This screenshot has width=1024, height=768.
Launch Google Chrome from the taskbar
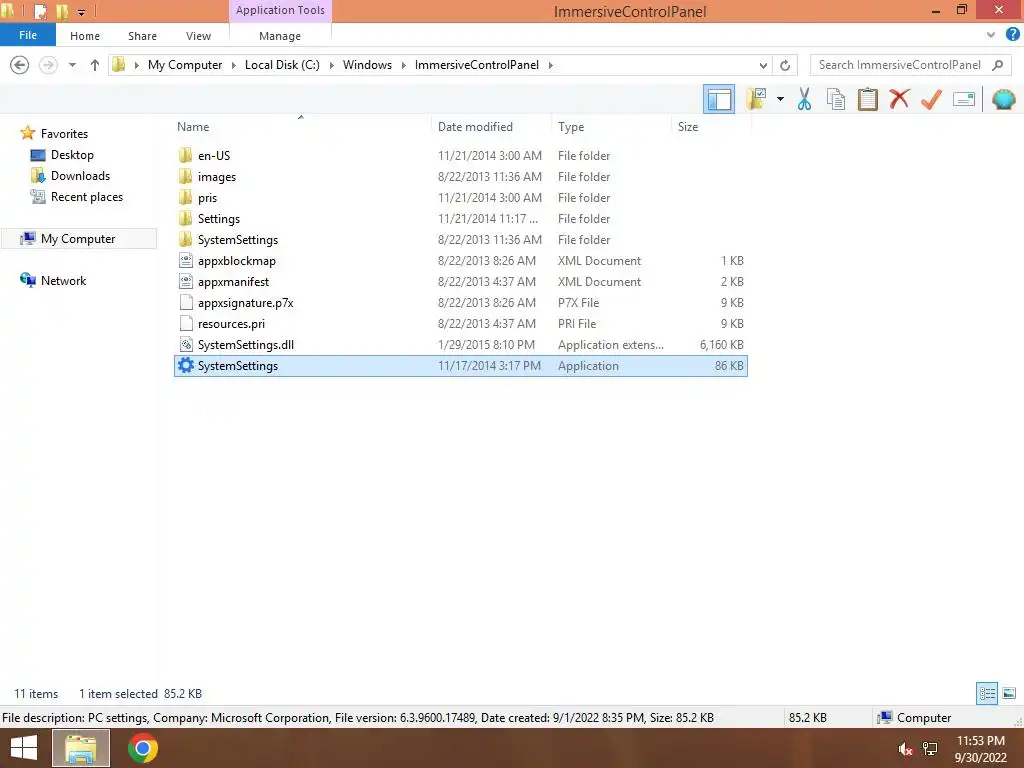143,748
